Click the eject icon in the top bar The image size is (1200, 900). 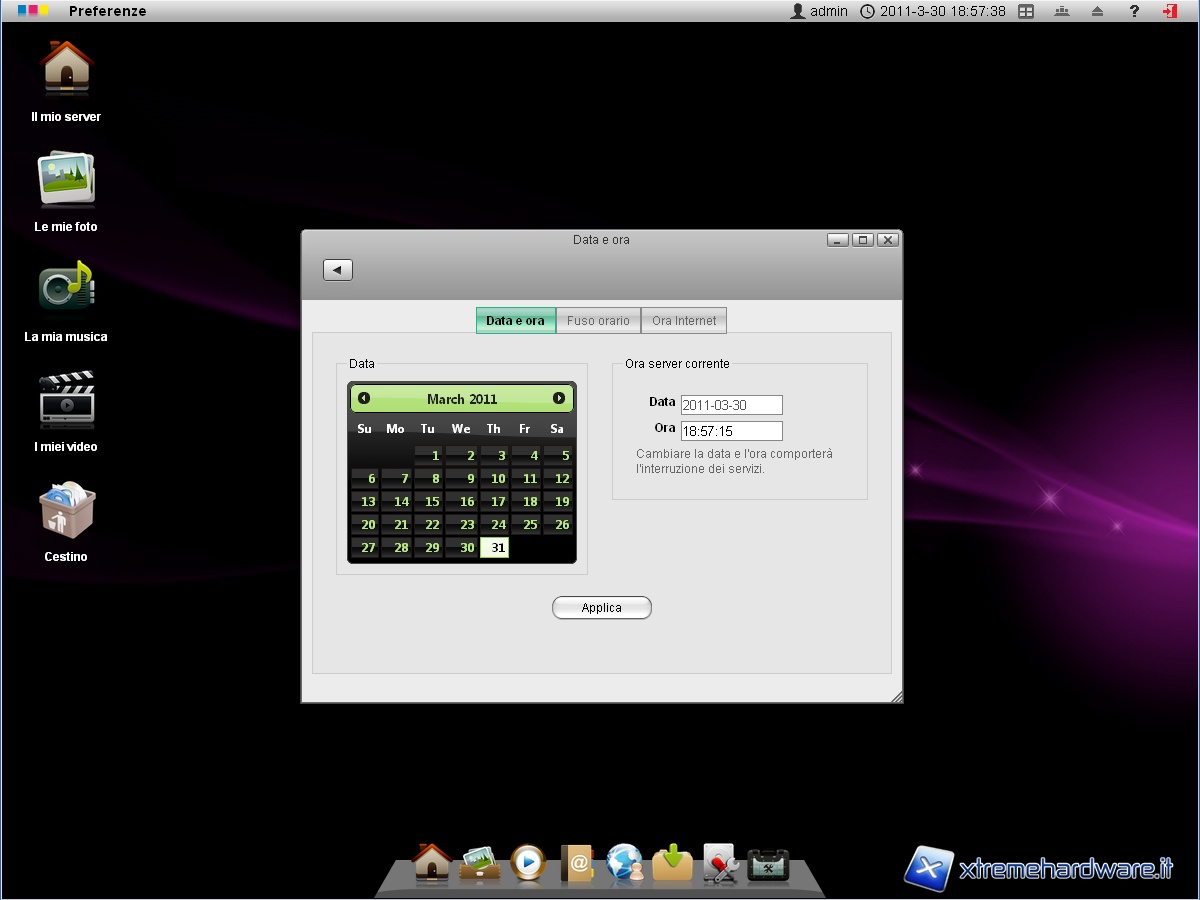point(1097,11)
